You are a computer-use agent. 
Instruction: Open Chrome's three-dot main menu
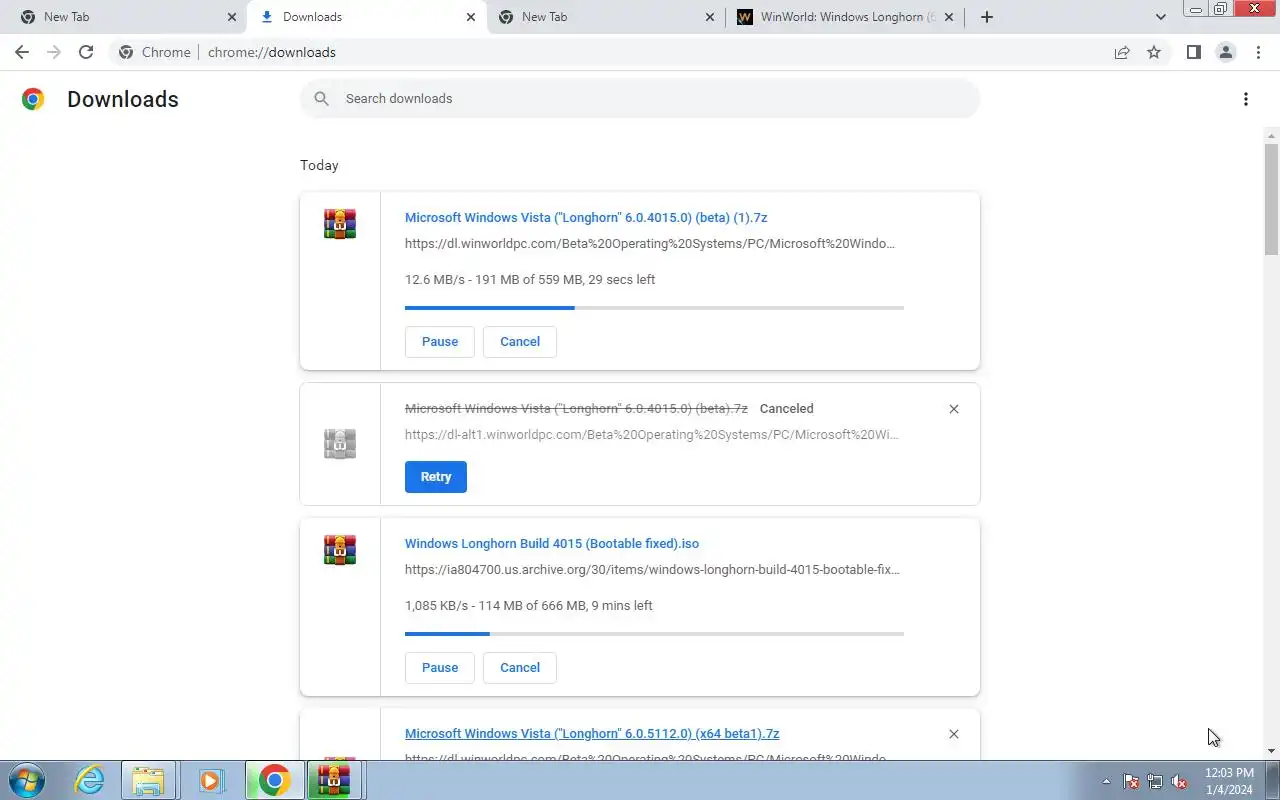pyautogui.click(x=1258, y=52)
